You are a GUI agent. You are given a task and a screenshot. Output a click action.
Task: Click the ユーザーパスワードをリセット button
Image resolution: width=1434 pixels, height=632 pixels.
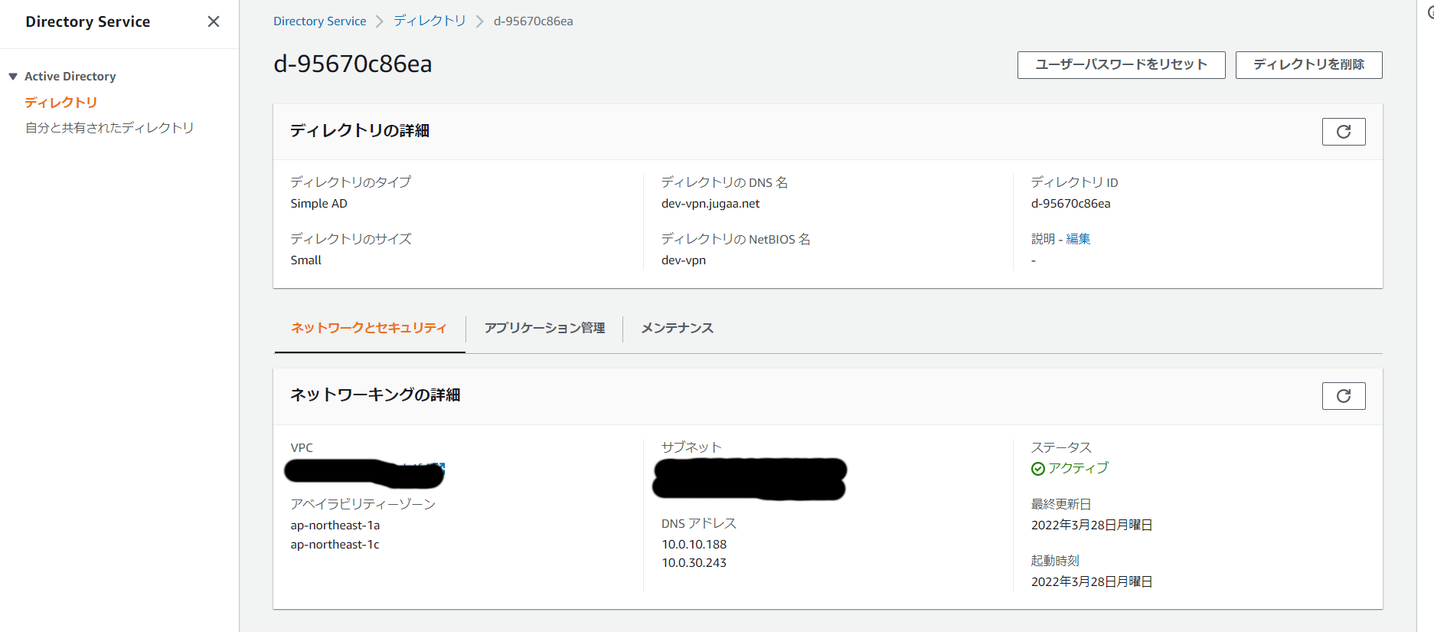(1121, 65)
